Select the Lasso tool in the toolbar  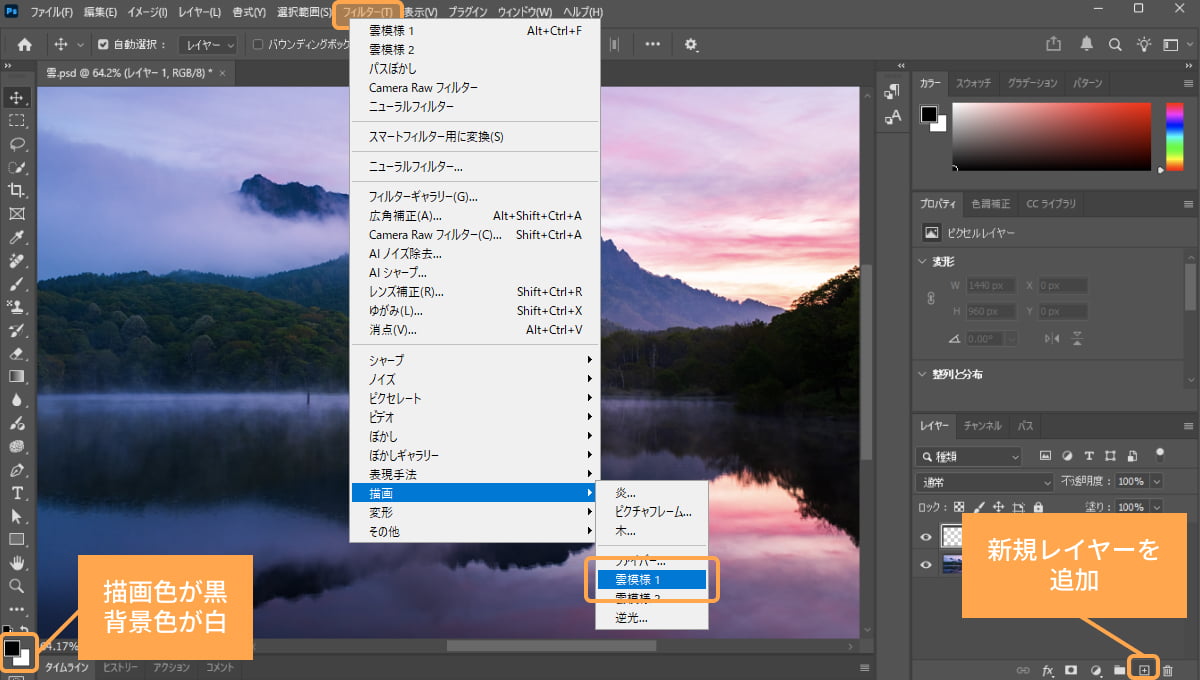click(x=17, y=144)
